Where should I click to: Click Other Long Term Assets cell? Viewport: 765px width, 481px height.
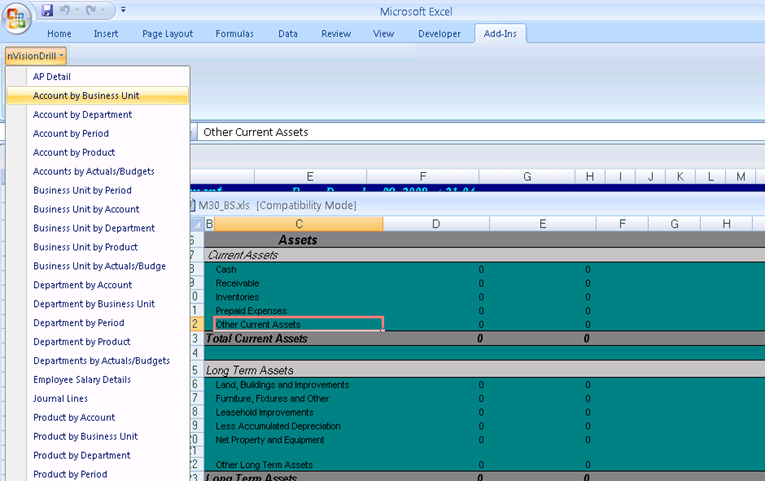(x=299, y=464)
